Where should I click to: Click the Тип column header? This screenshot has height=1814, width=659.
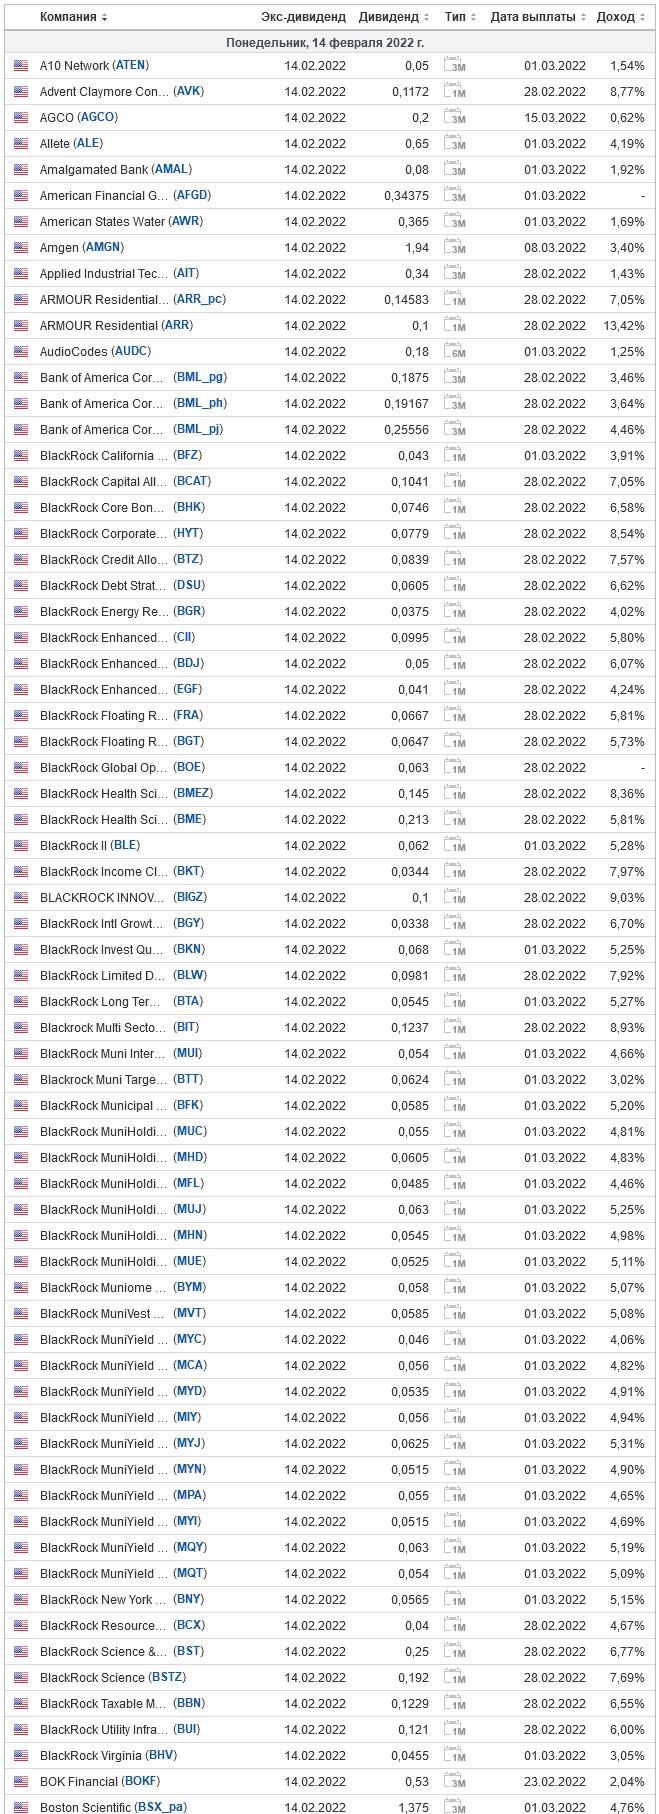460,17
